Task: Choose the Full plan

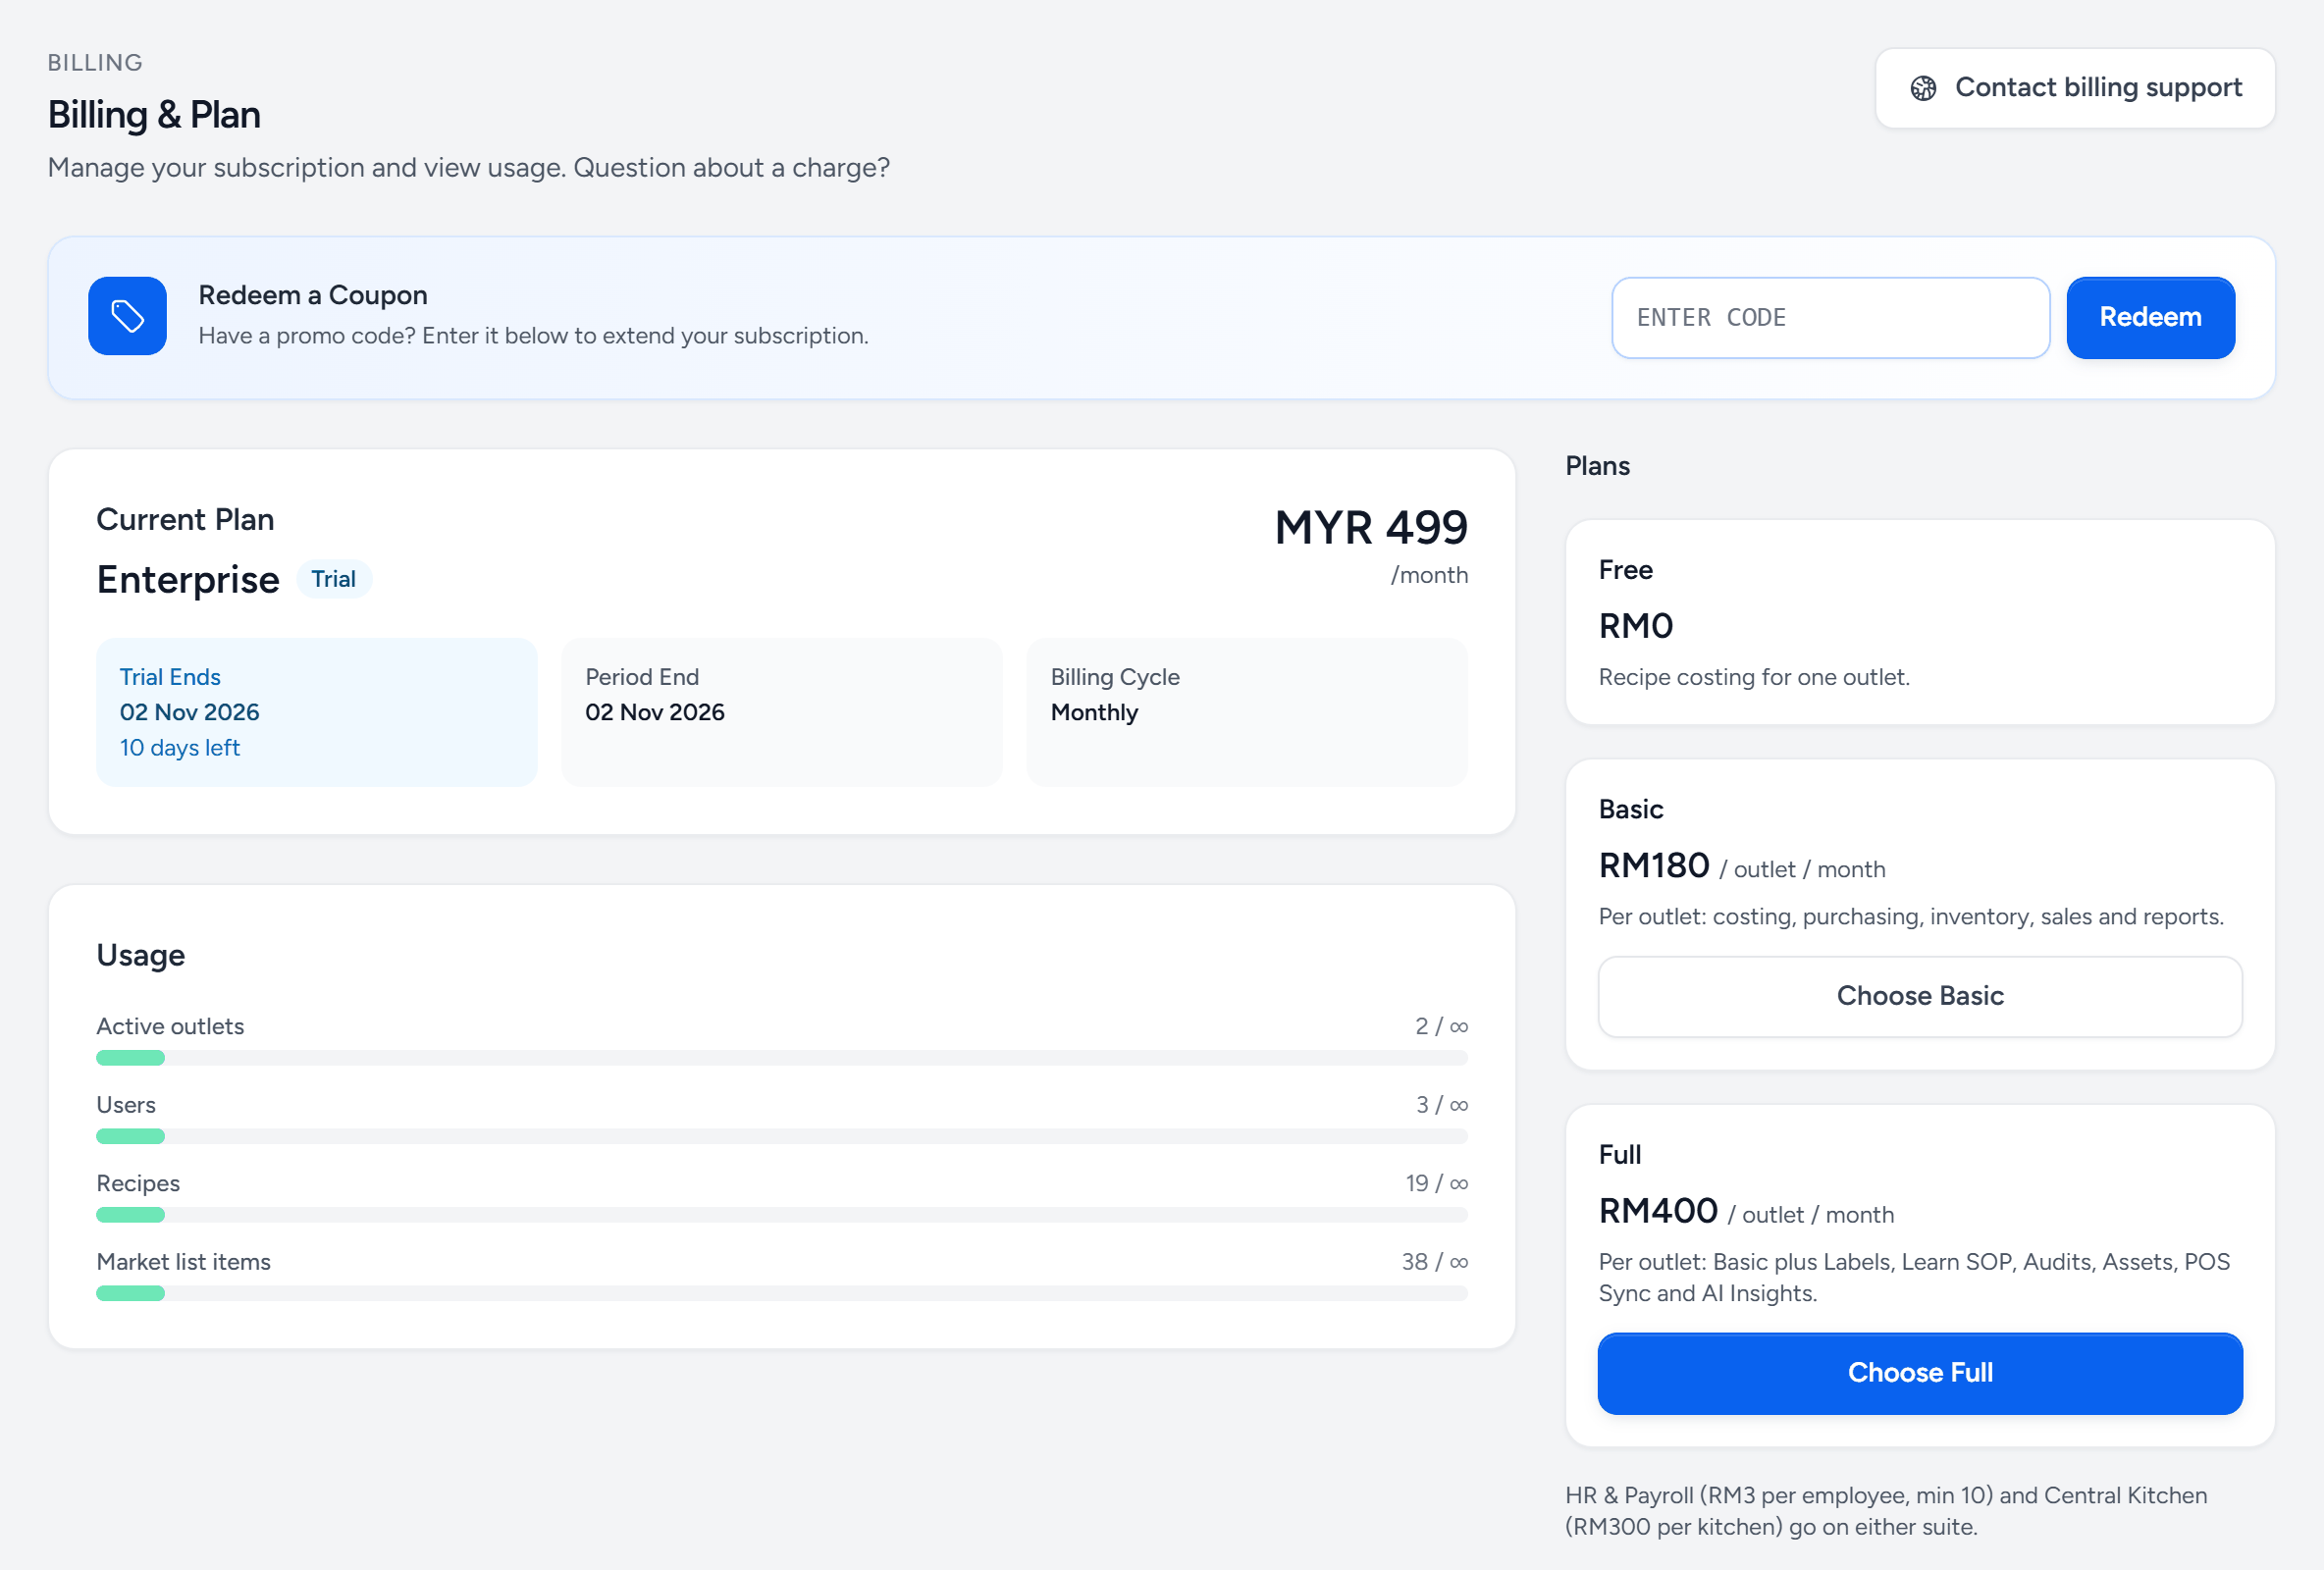Action: (1919, 1373)
